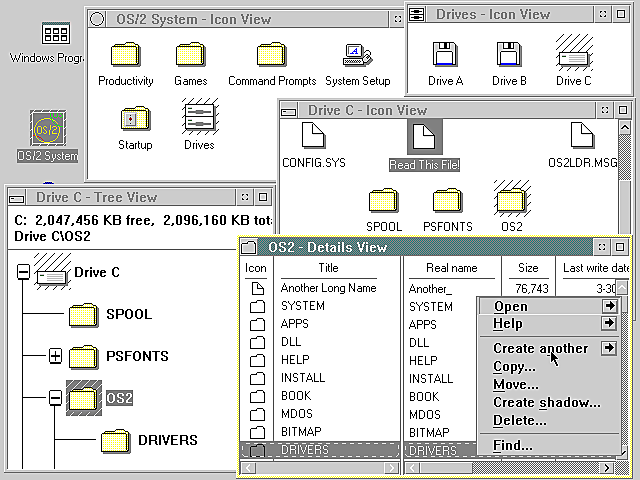Select the HELP title in Details View

click(295, 360)
